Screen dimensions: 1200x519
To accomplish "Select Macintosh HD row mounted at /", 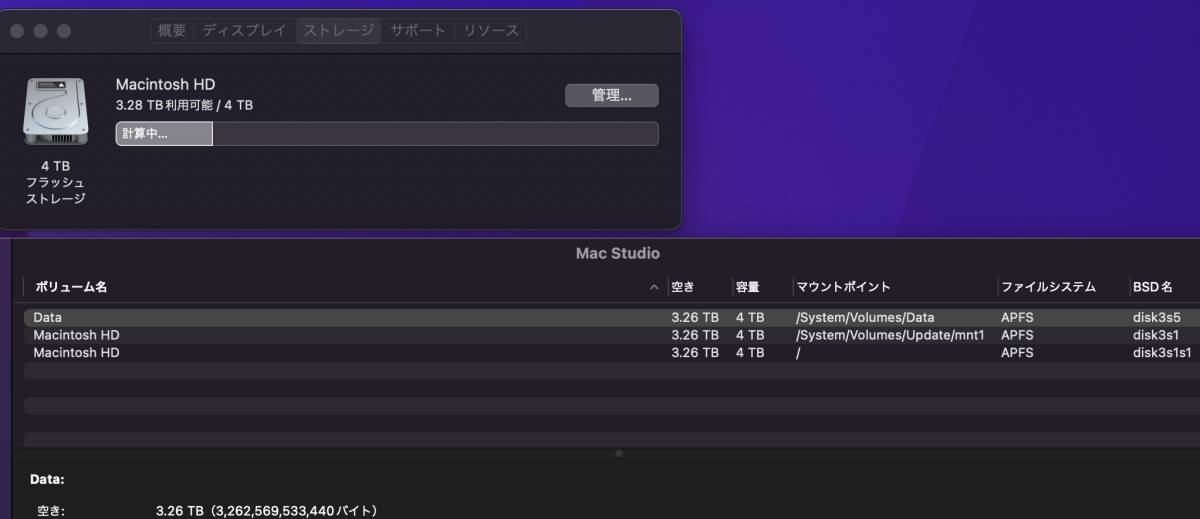I will 612,353.
